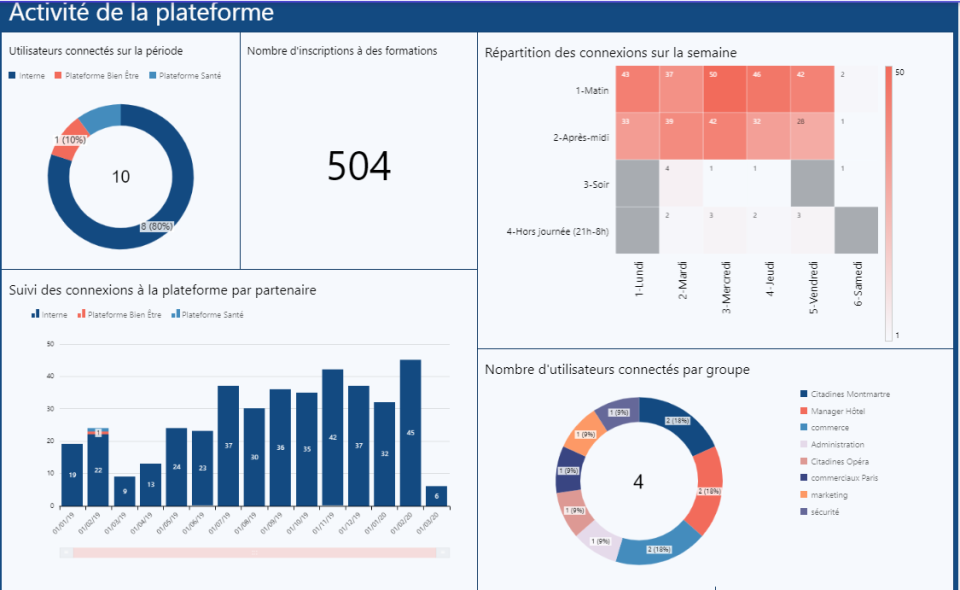Click the 01/07/19 bar with value 37
The width and height of the screenshot is (960, 590).
(x=228, y=446)
